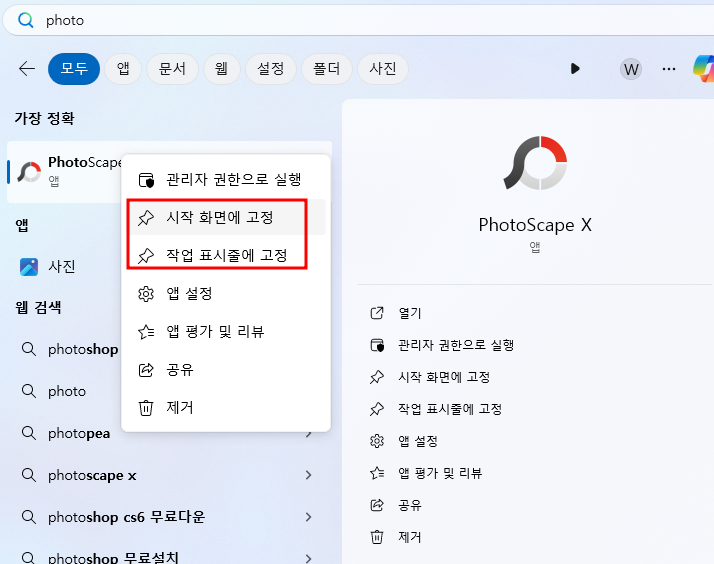
Task: Choose 앱 설정 in context menu
Action: pos(226,293)
